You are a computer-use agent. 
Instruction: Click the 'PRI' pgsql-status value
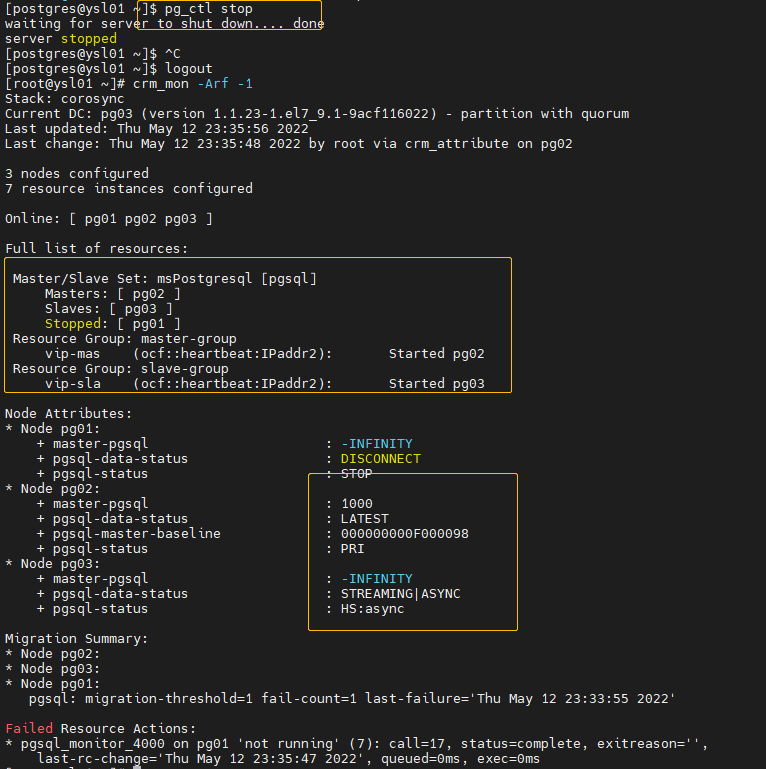coord(353,549)
